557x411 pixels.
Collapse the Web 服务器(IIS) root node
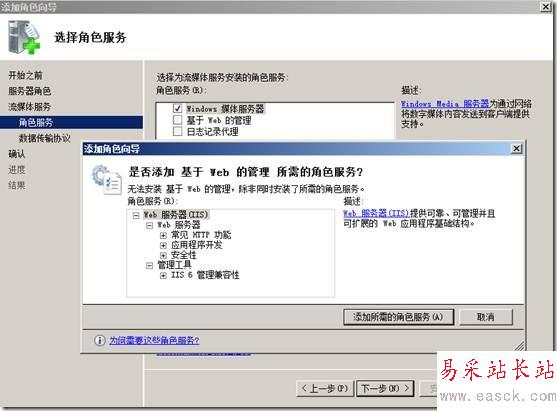(136, 215)
